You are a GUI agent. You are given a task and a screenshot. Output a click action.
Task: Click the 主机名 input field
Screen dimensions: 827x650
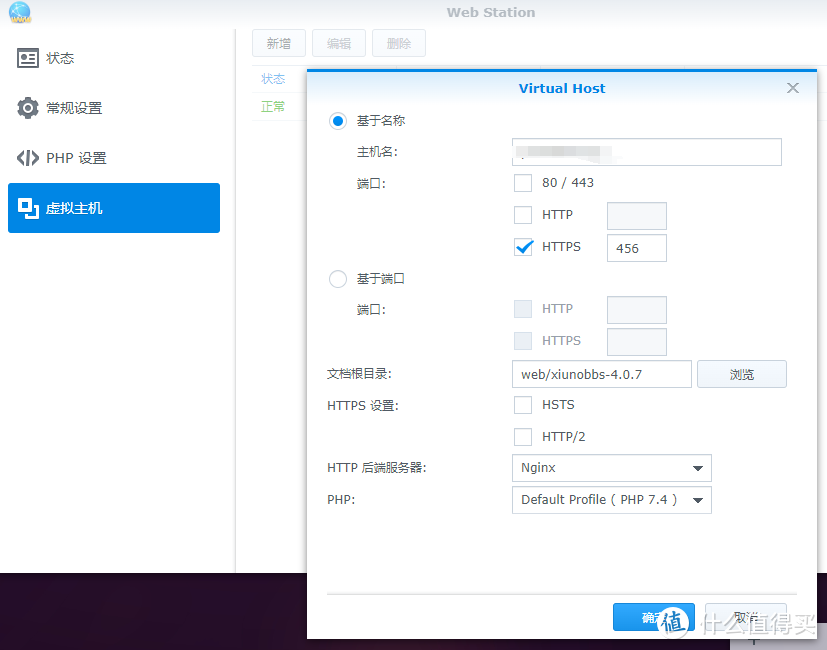646,152
